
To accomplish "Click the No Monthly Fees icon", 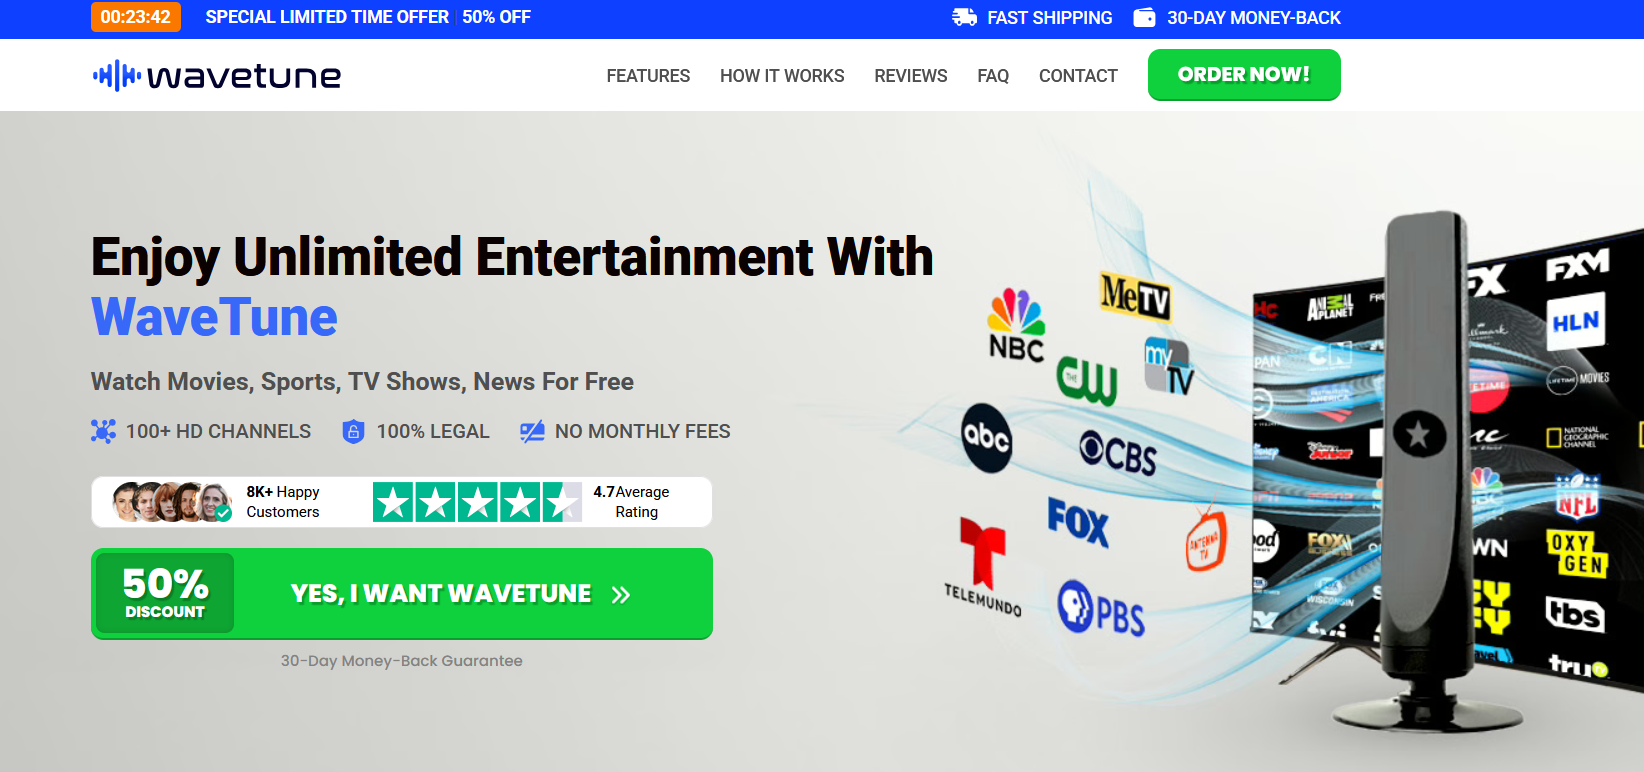I will (x=532, y=431).
